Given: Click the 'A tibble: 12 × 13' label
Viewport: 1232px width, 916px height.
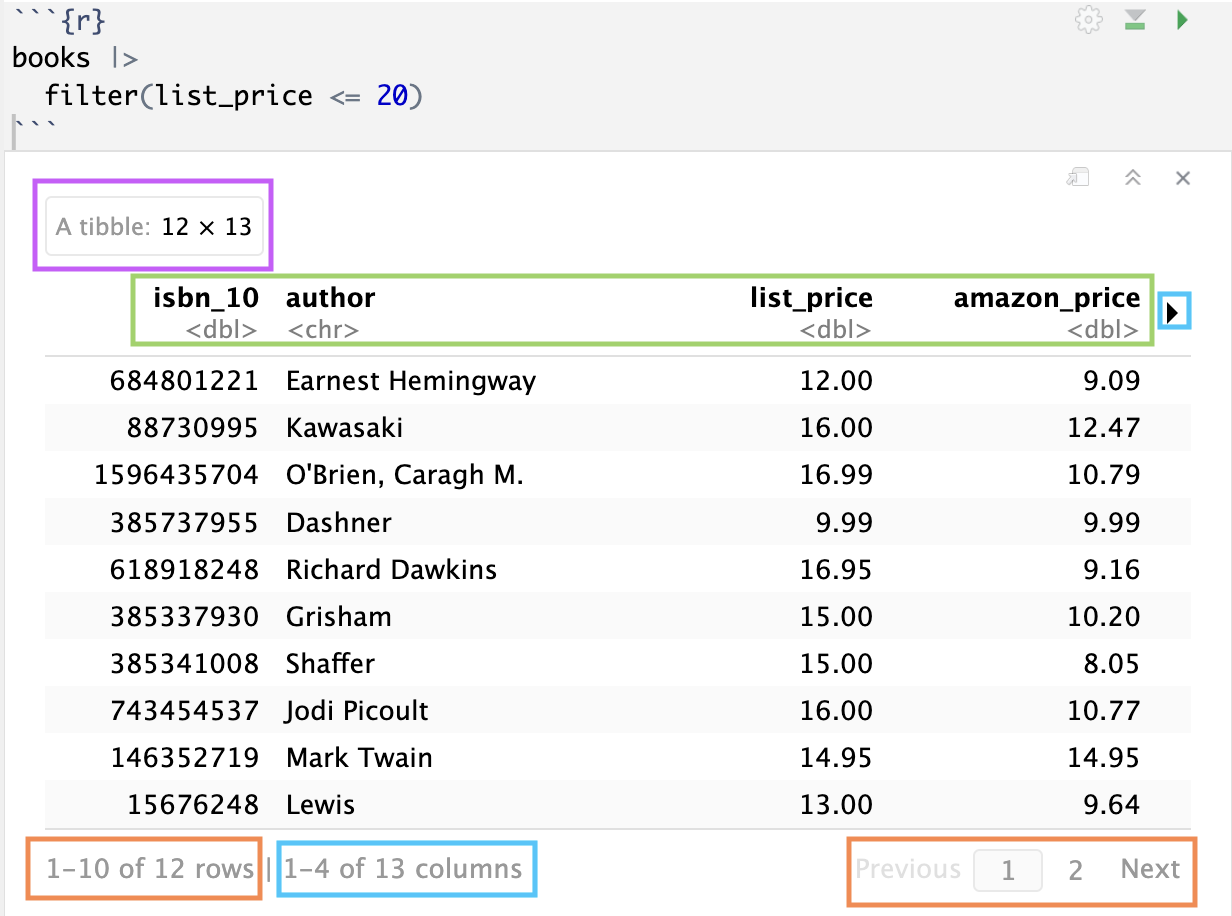Looking at the screenshot, I should (154, 227).
